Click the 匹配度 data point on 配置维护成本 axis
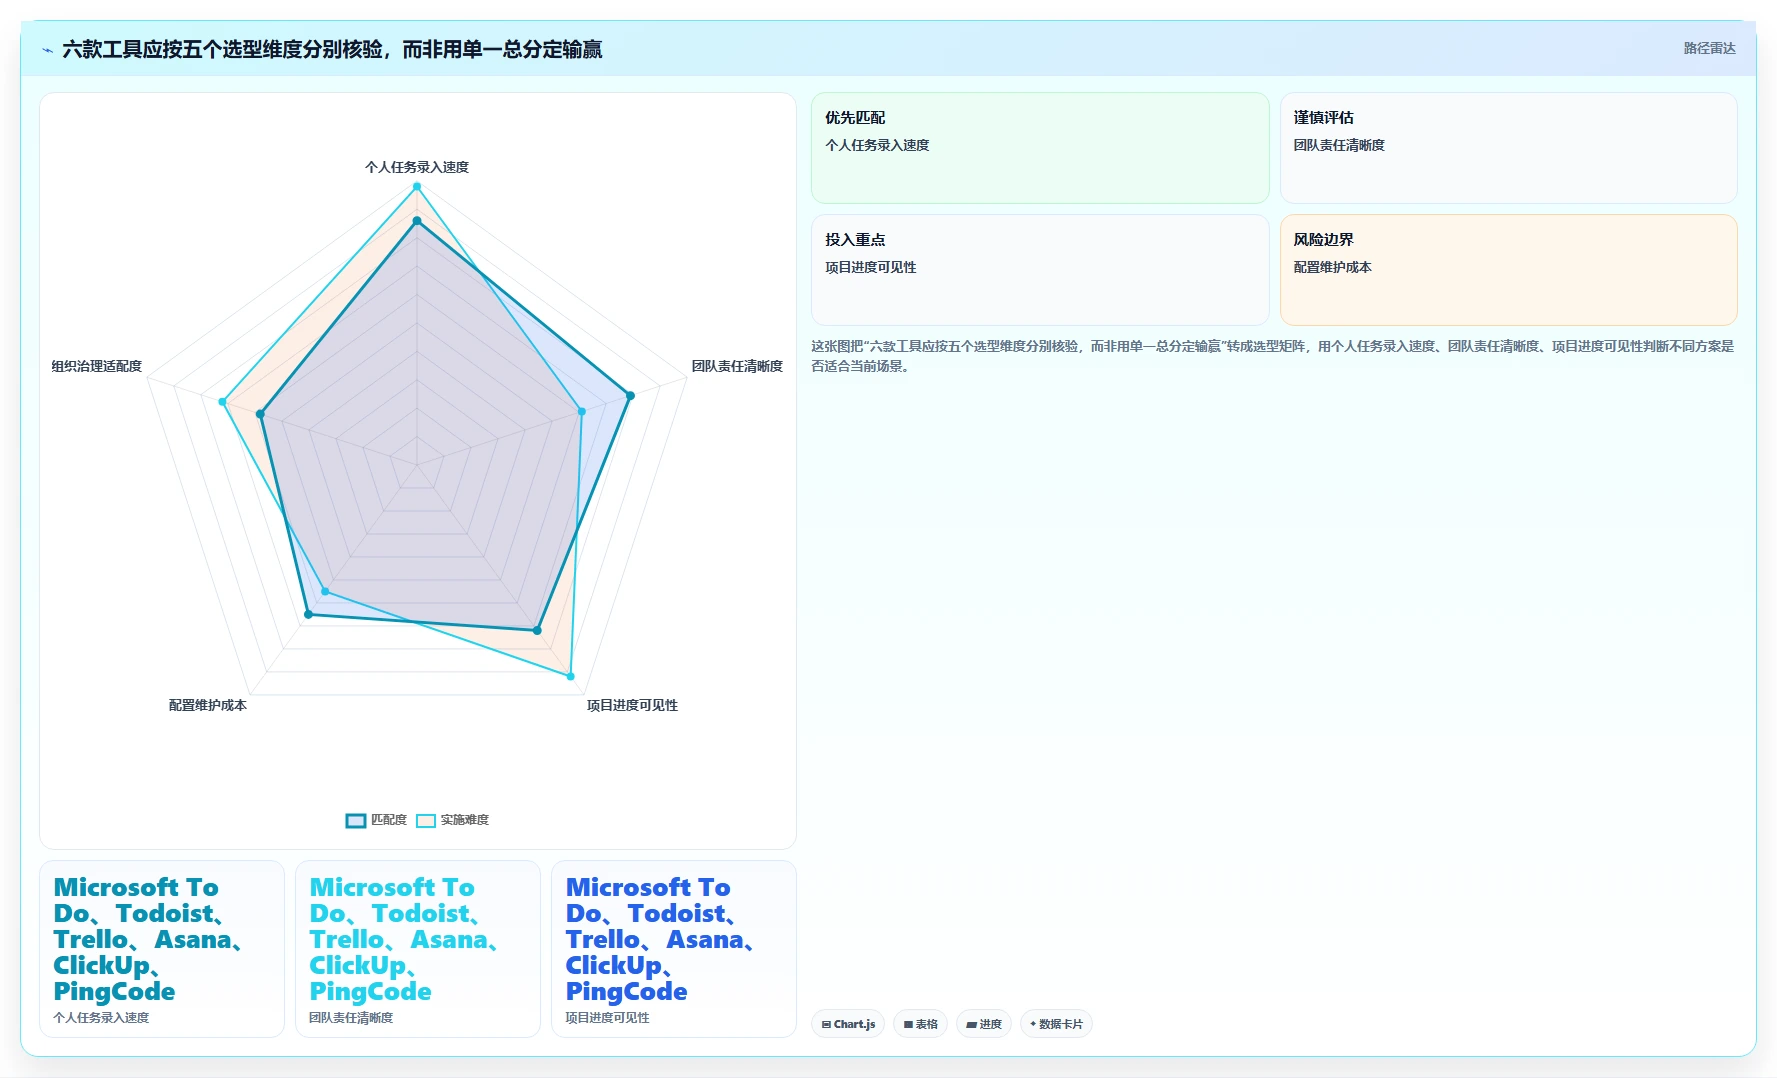This screenshot has height=1078, width=1777. point(308,614)
